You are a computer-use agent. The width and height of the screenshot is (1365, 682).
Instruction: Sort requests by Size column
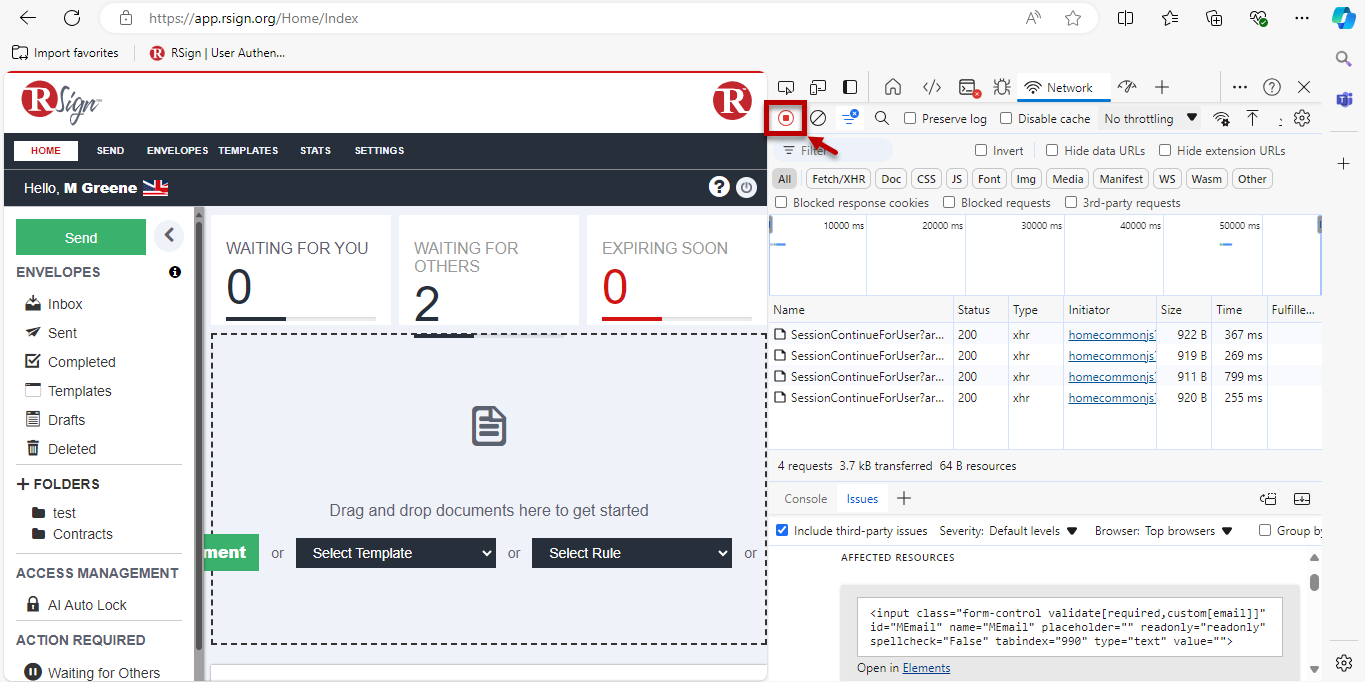pos(1183,310)
